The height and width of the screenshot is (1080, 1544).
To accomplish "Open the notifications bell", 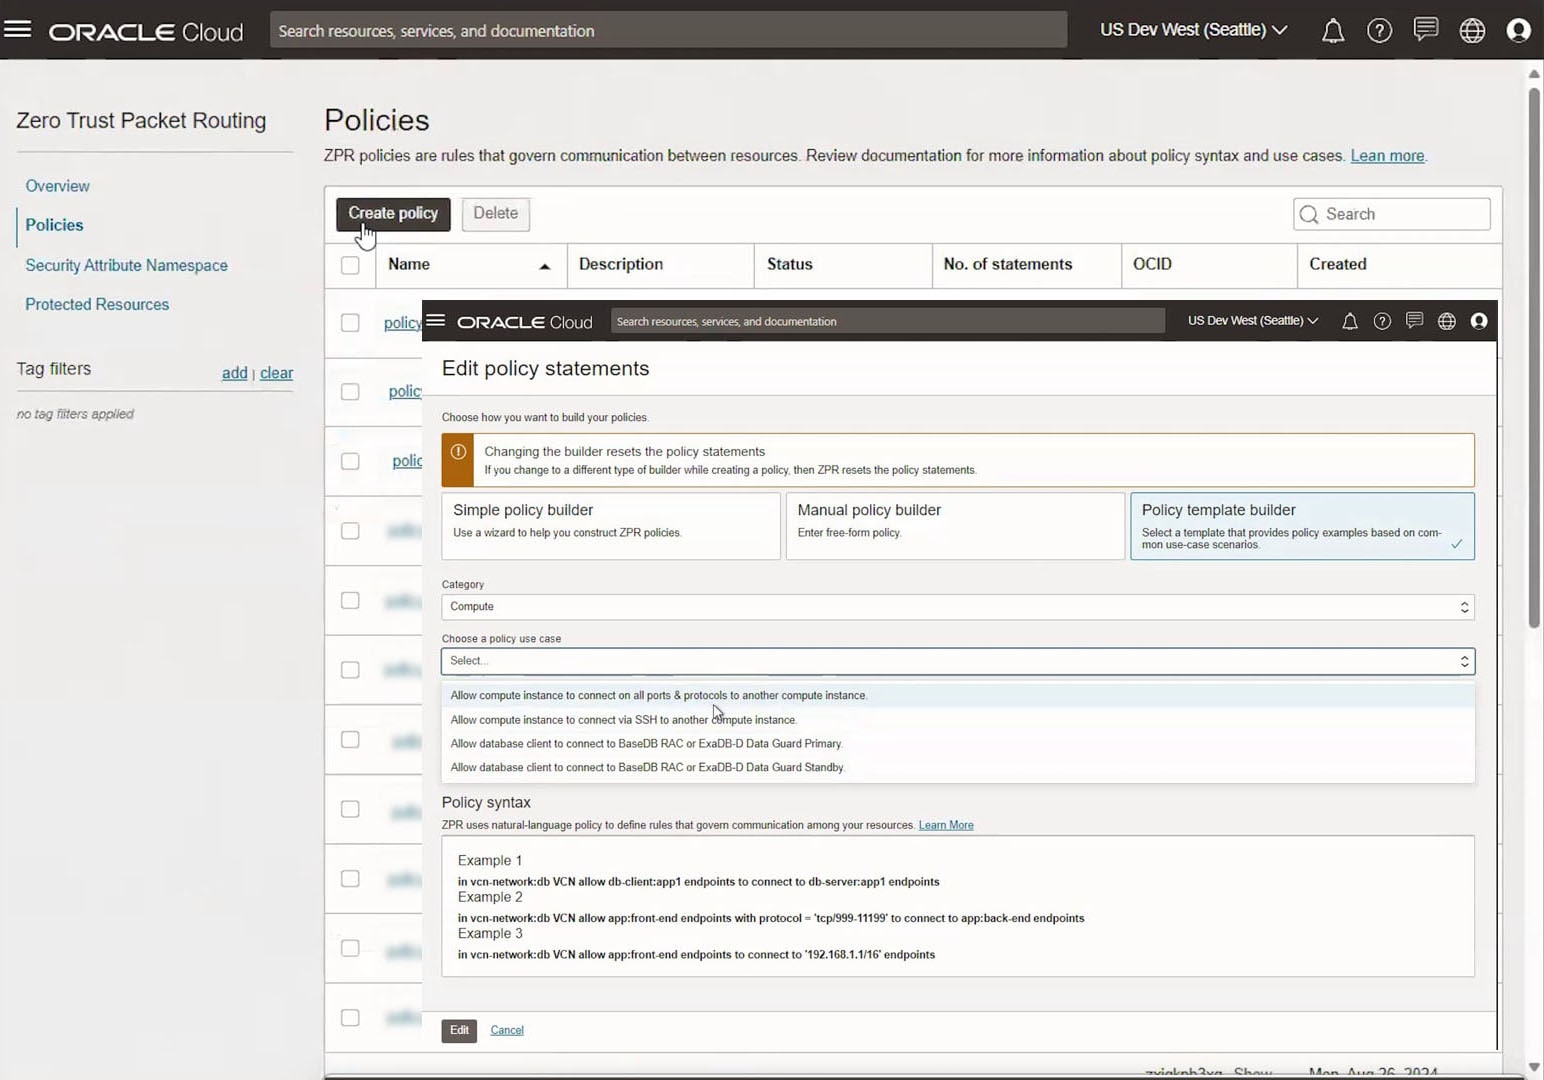I will [1332, 30].
